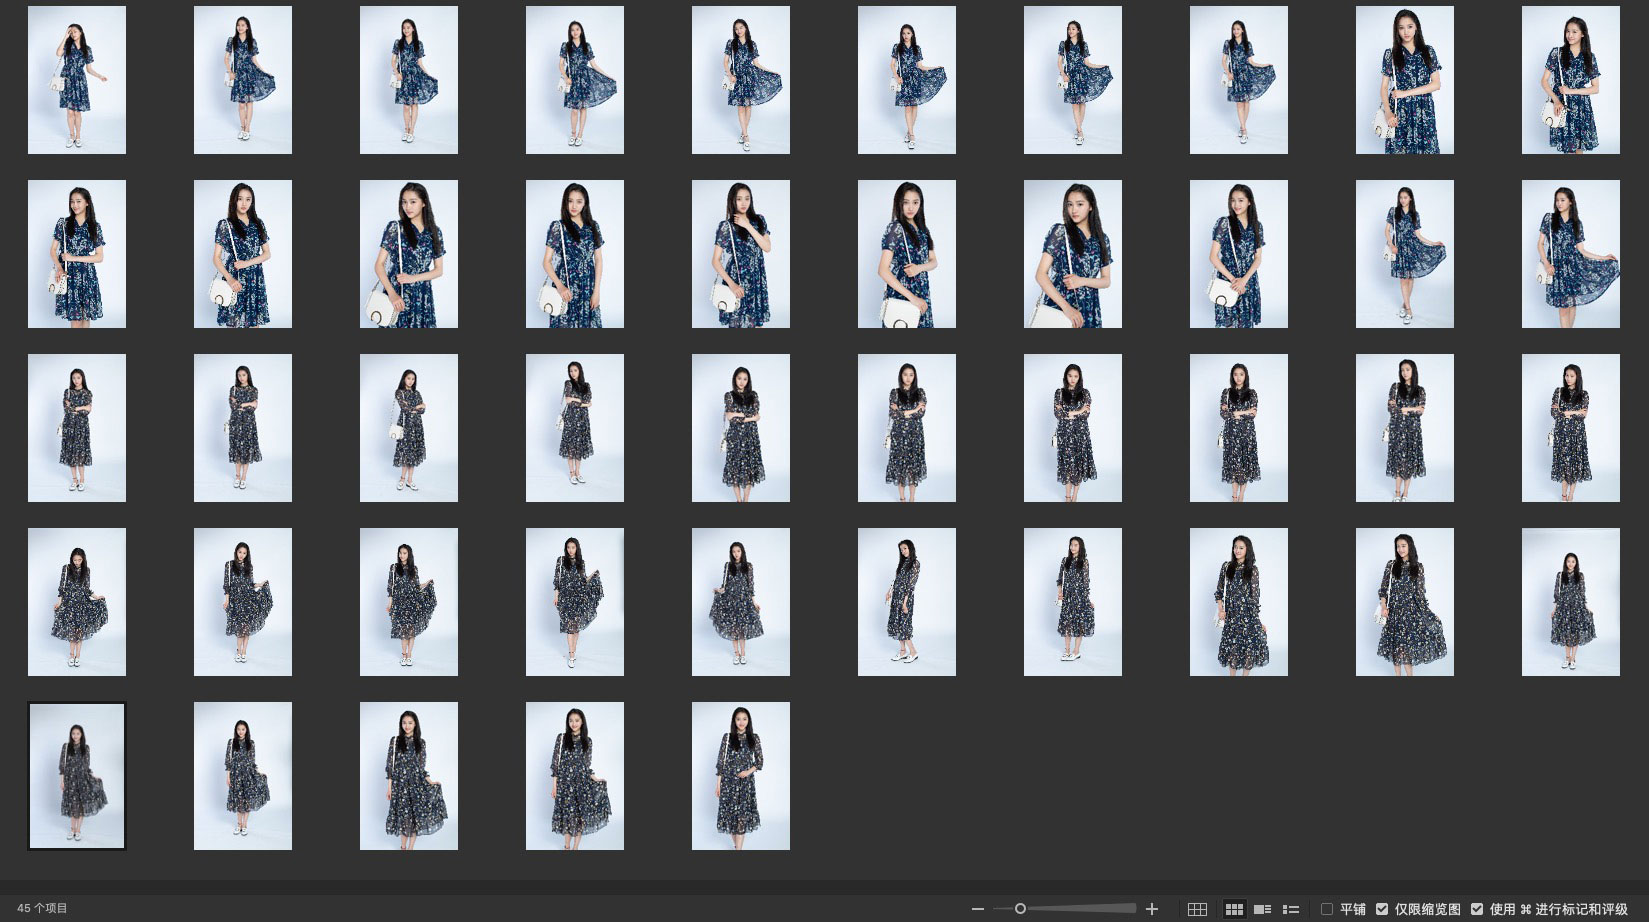Screen dimensions: 1649x922
Task: Enable the 平铺 checkbox
Action: click(x=1327, y=909)
